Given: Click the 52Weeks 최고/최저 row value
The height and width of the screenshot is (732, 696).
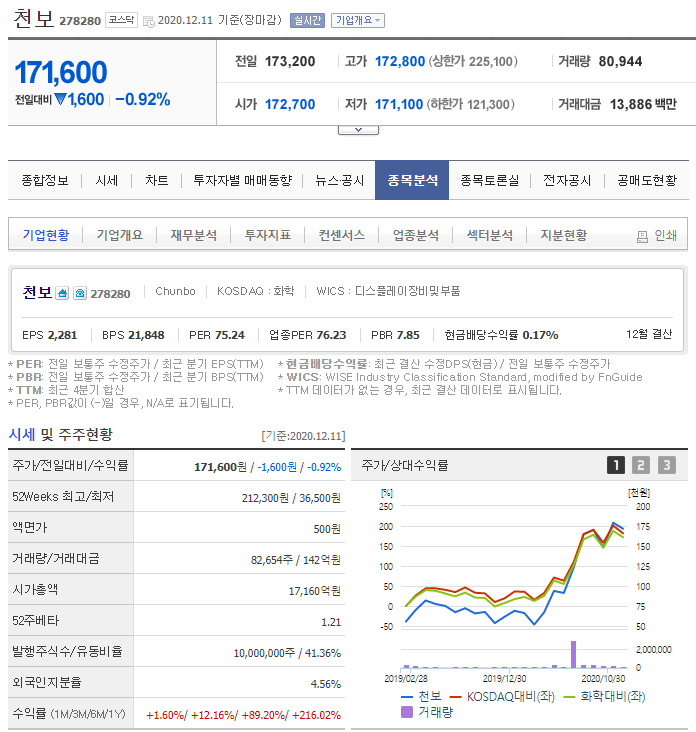Looking at the screenshot, I should pyautogui.click(x=291, y=498).
